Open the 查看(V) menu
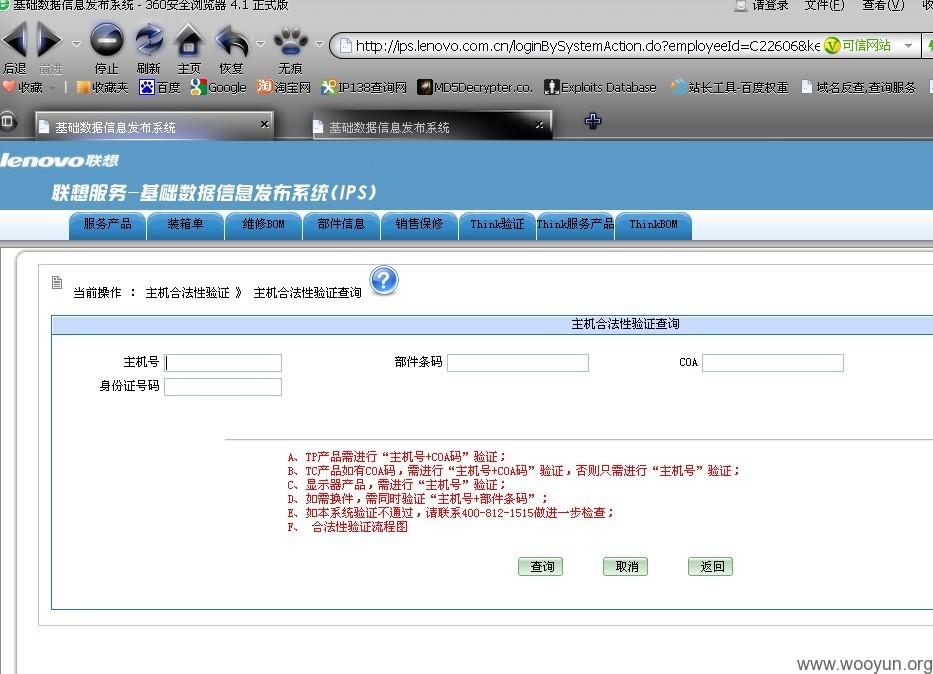 (x=883, y=5)
